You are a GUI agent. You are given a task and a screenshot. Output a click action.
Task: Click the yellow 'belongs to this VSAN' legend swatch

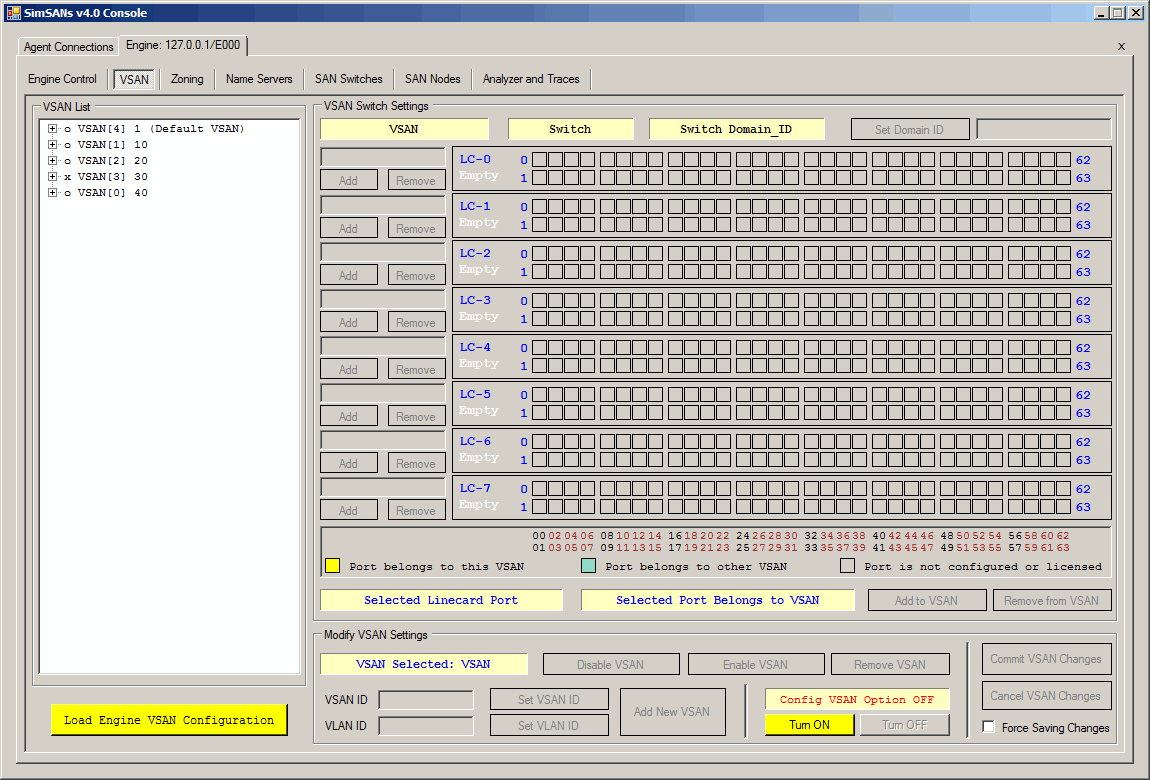coord(333,566)
